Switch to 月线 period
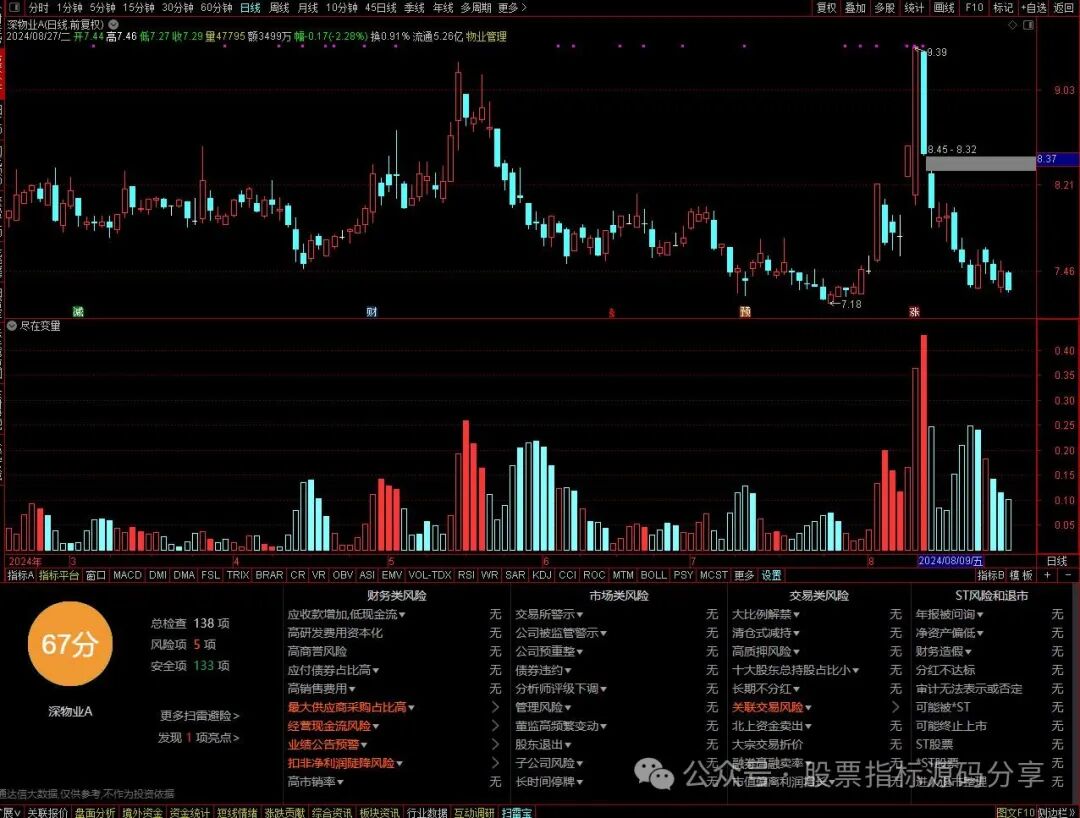 click(x=307, y=8)
